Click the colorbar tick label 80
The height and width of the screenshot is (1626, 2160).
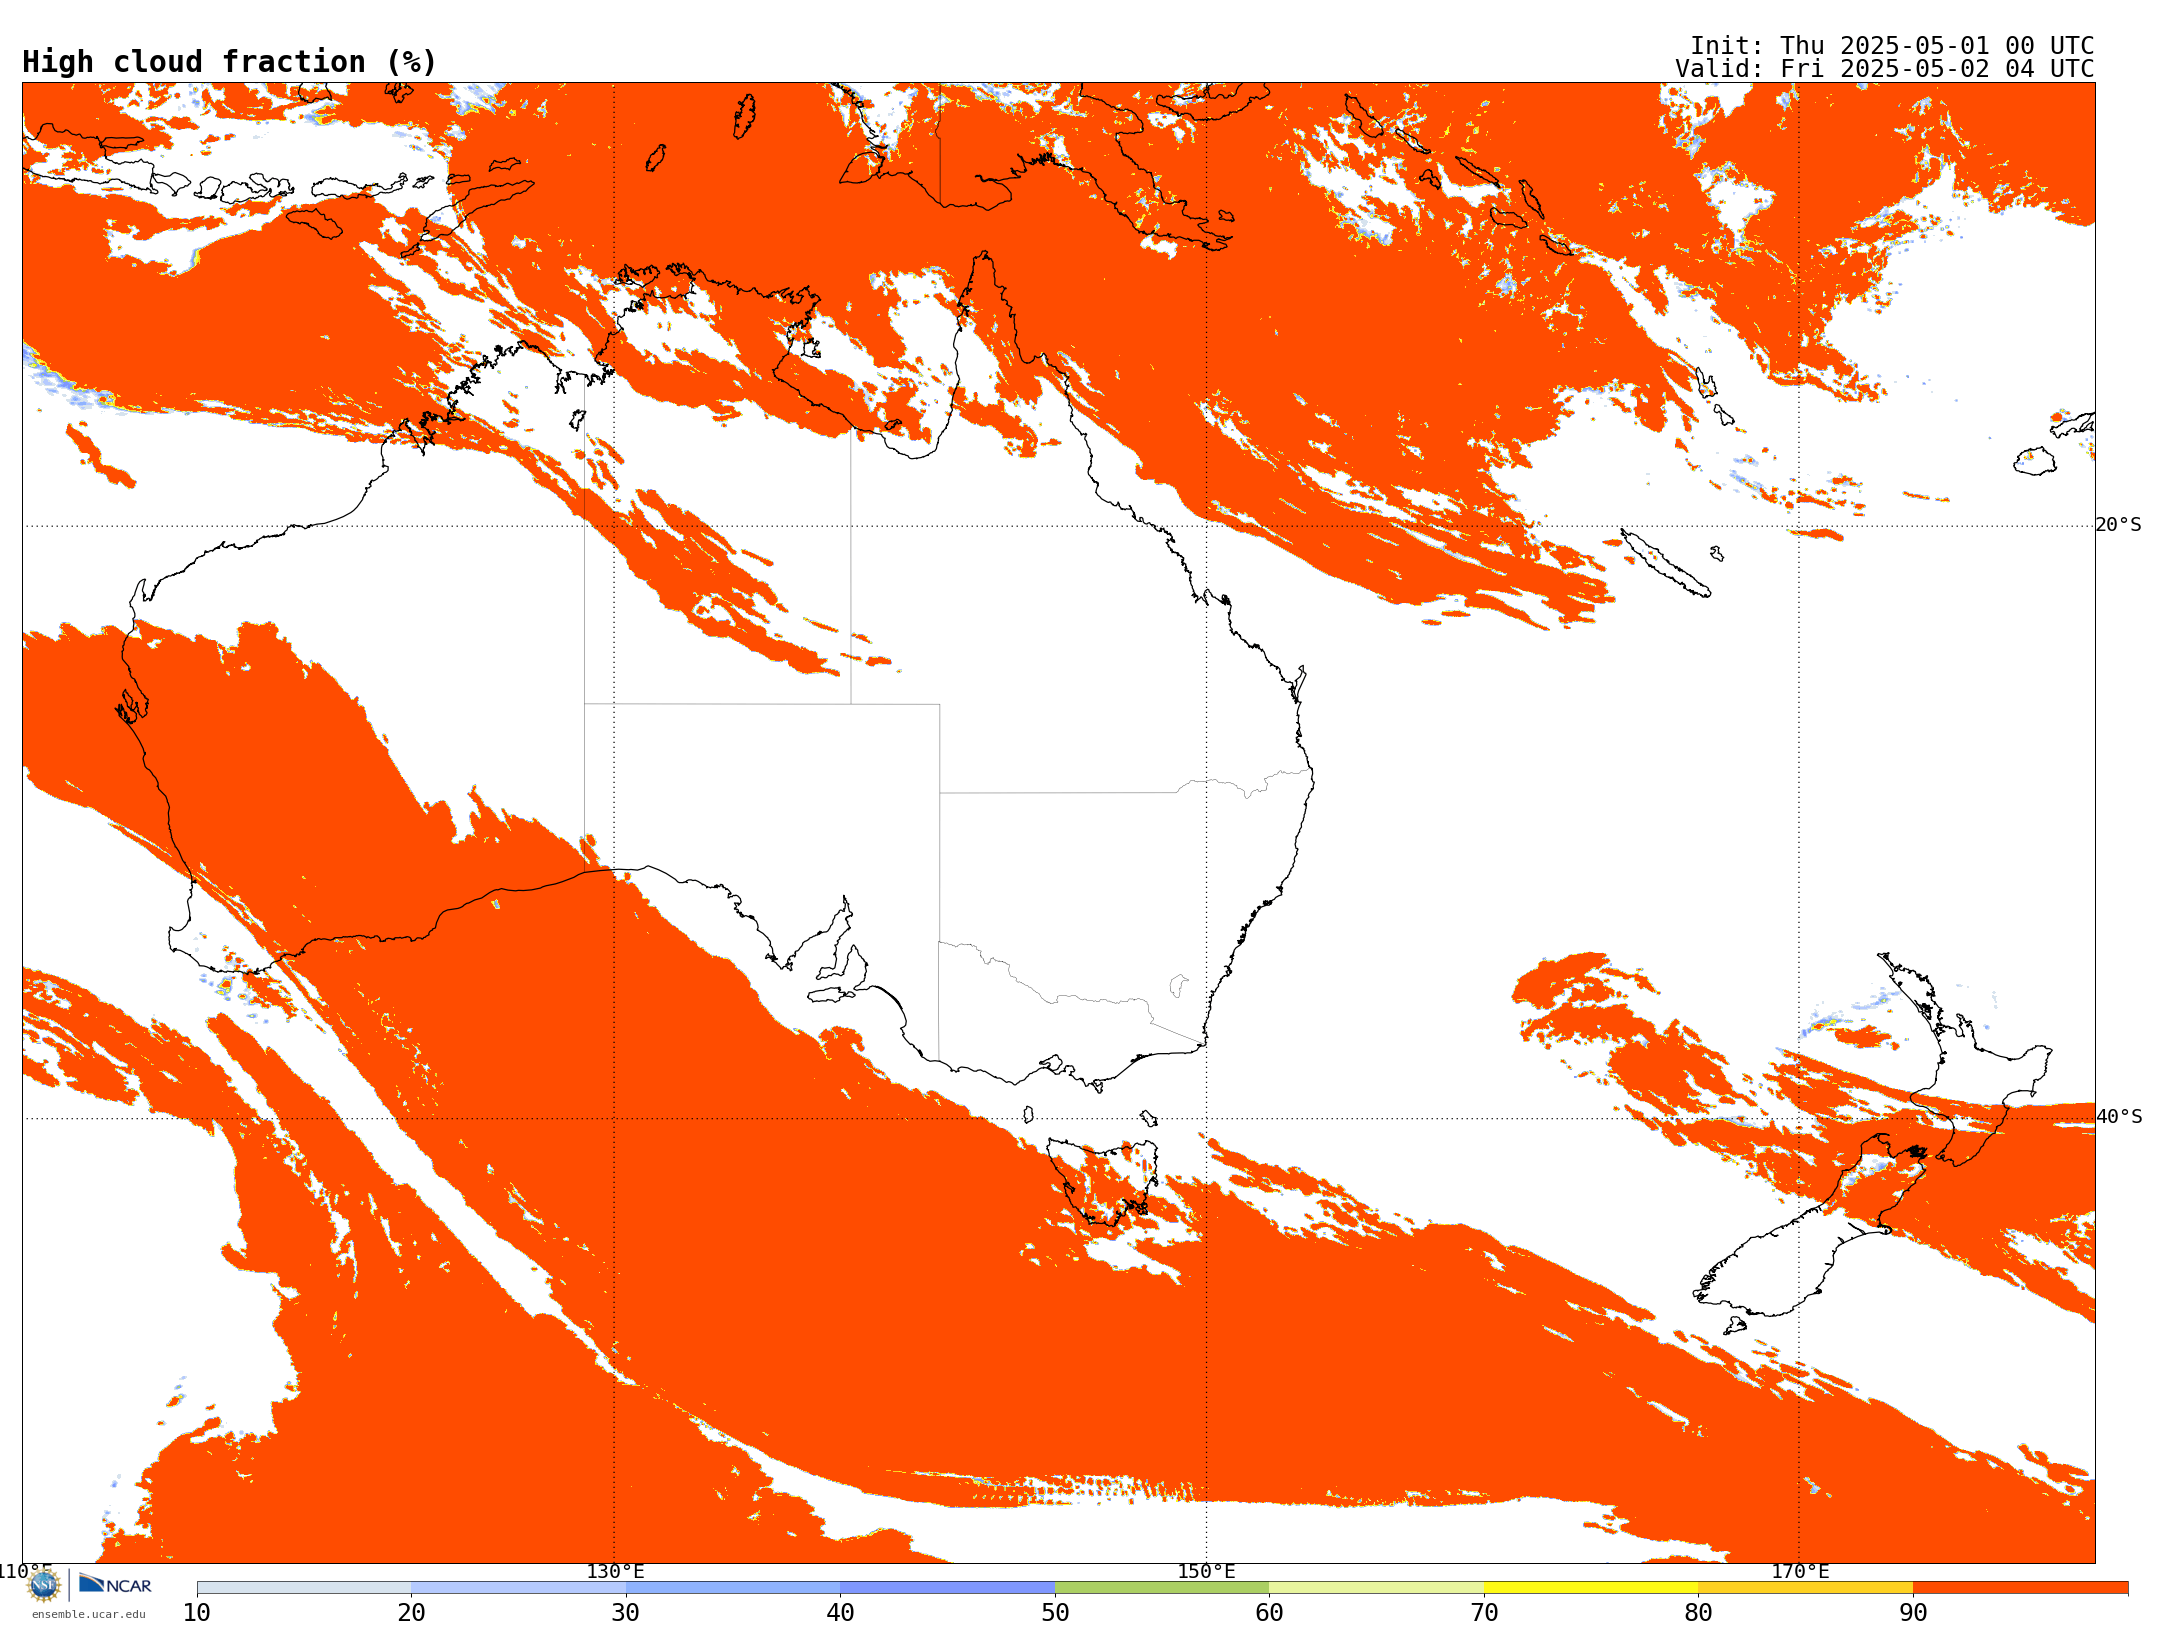pyautogui.click(x=1698, y=1613)
